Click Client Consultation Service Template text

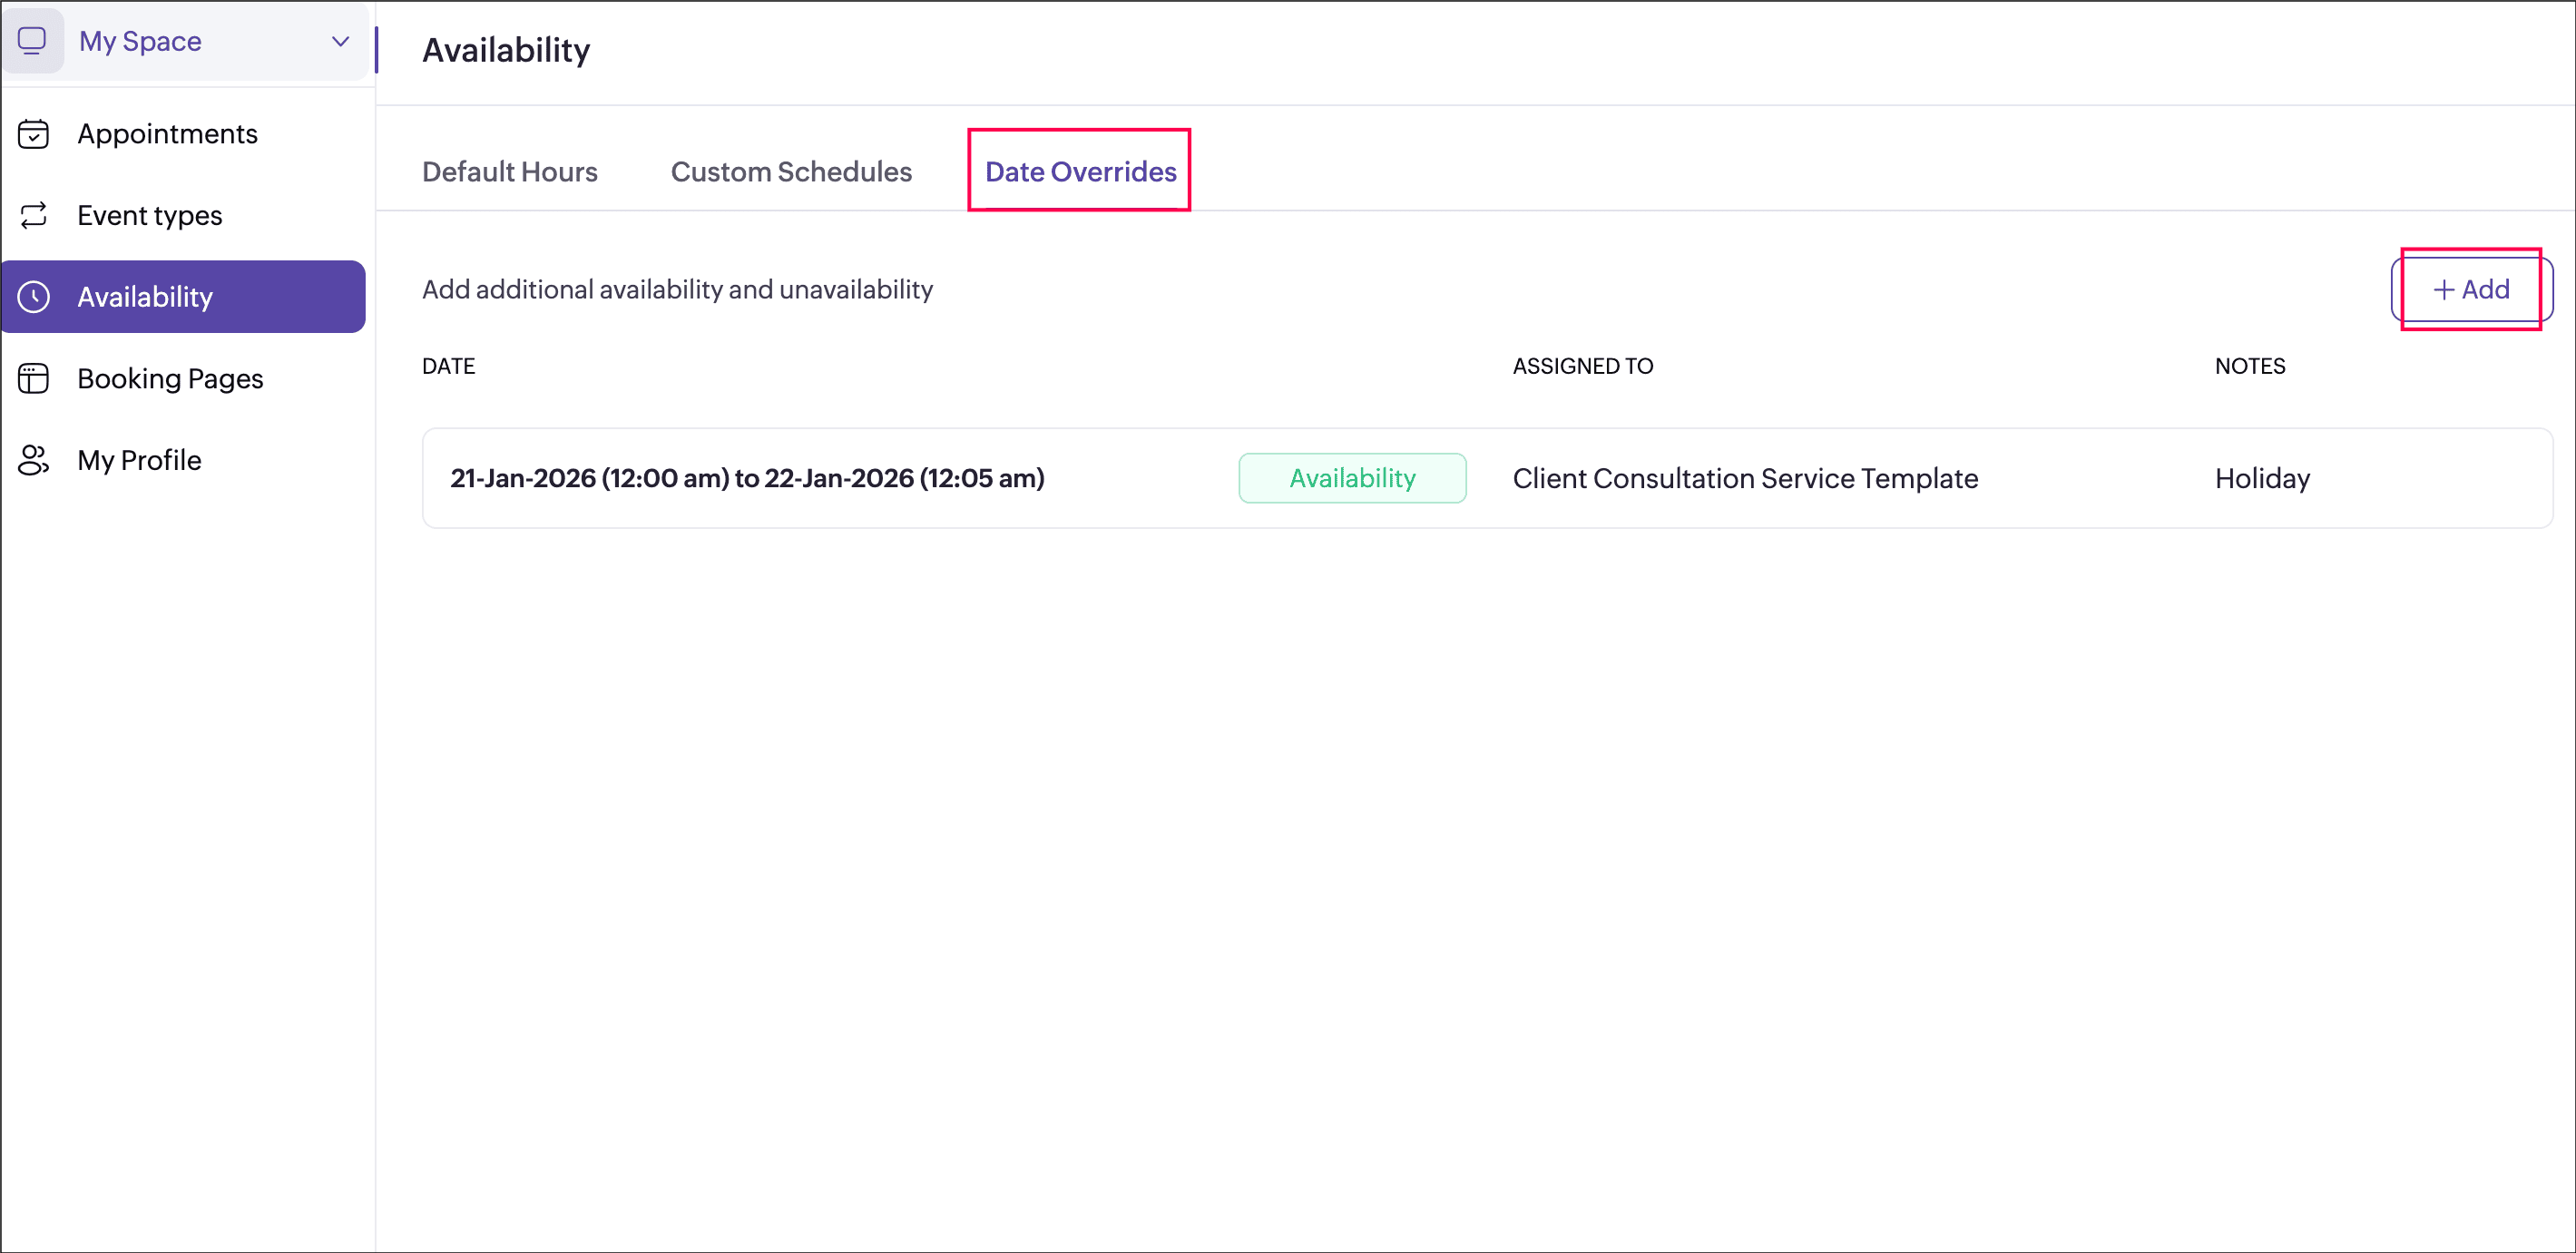[x=1744, y=478]
